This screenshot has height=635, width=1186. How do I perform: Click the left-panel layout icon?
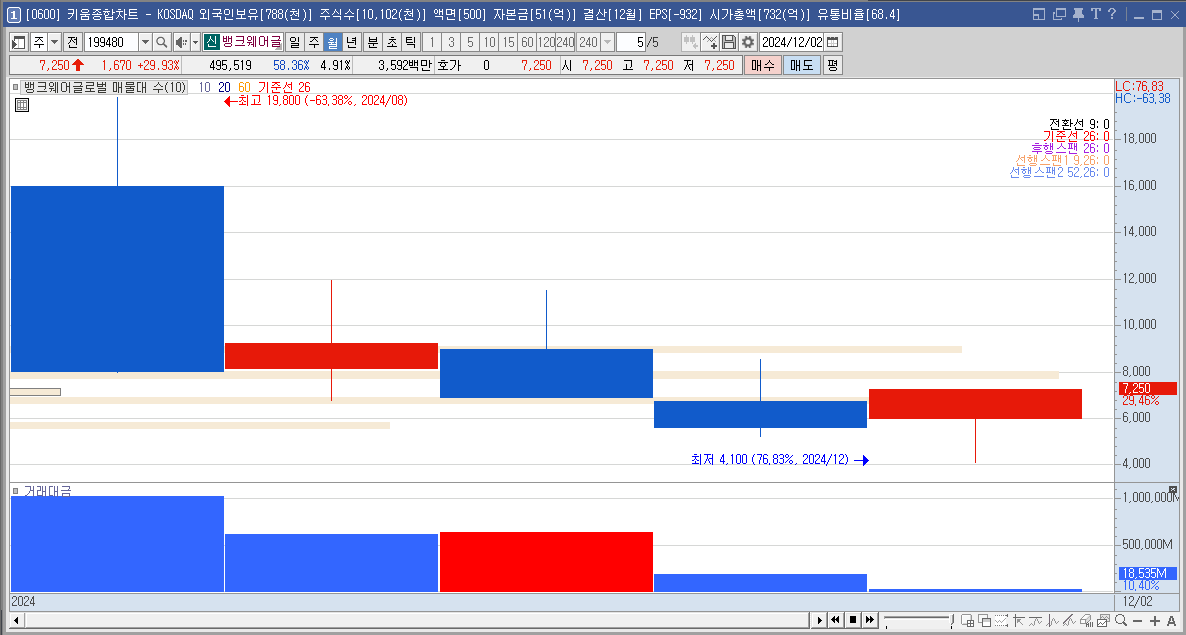click(x=20, y=42)
